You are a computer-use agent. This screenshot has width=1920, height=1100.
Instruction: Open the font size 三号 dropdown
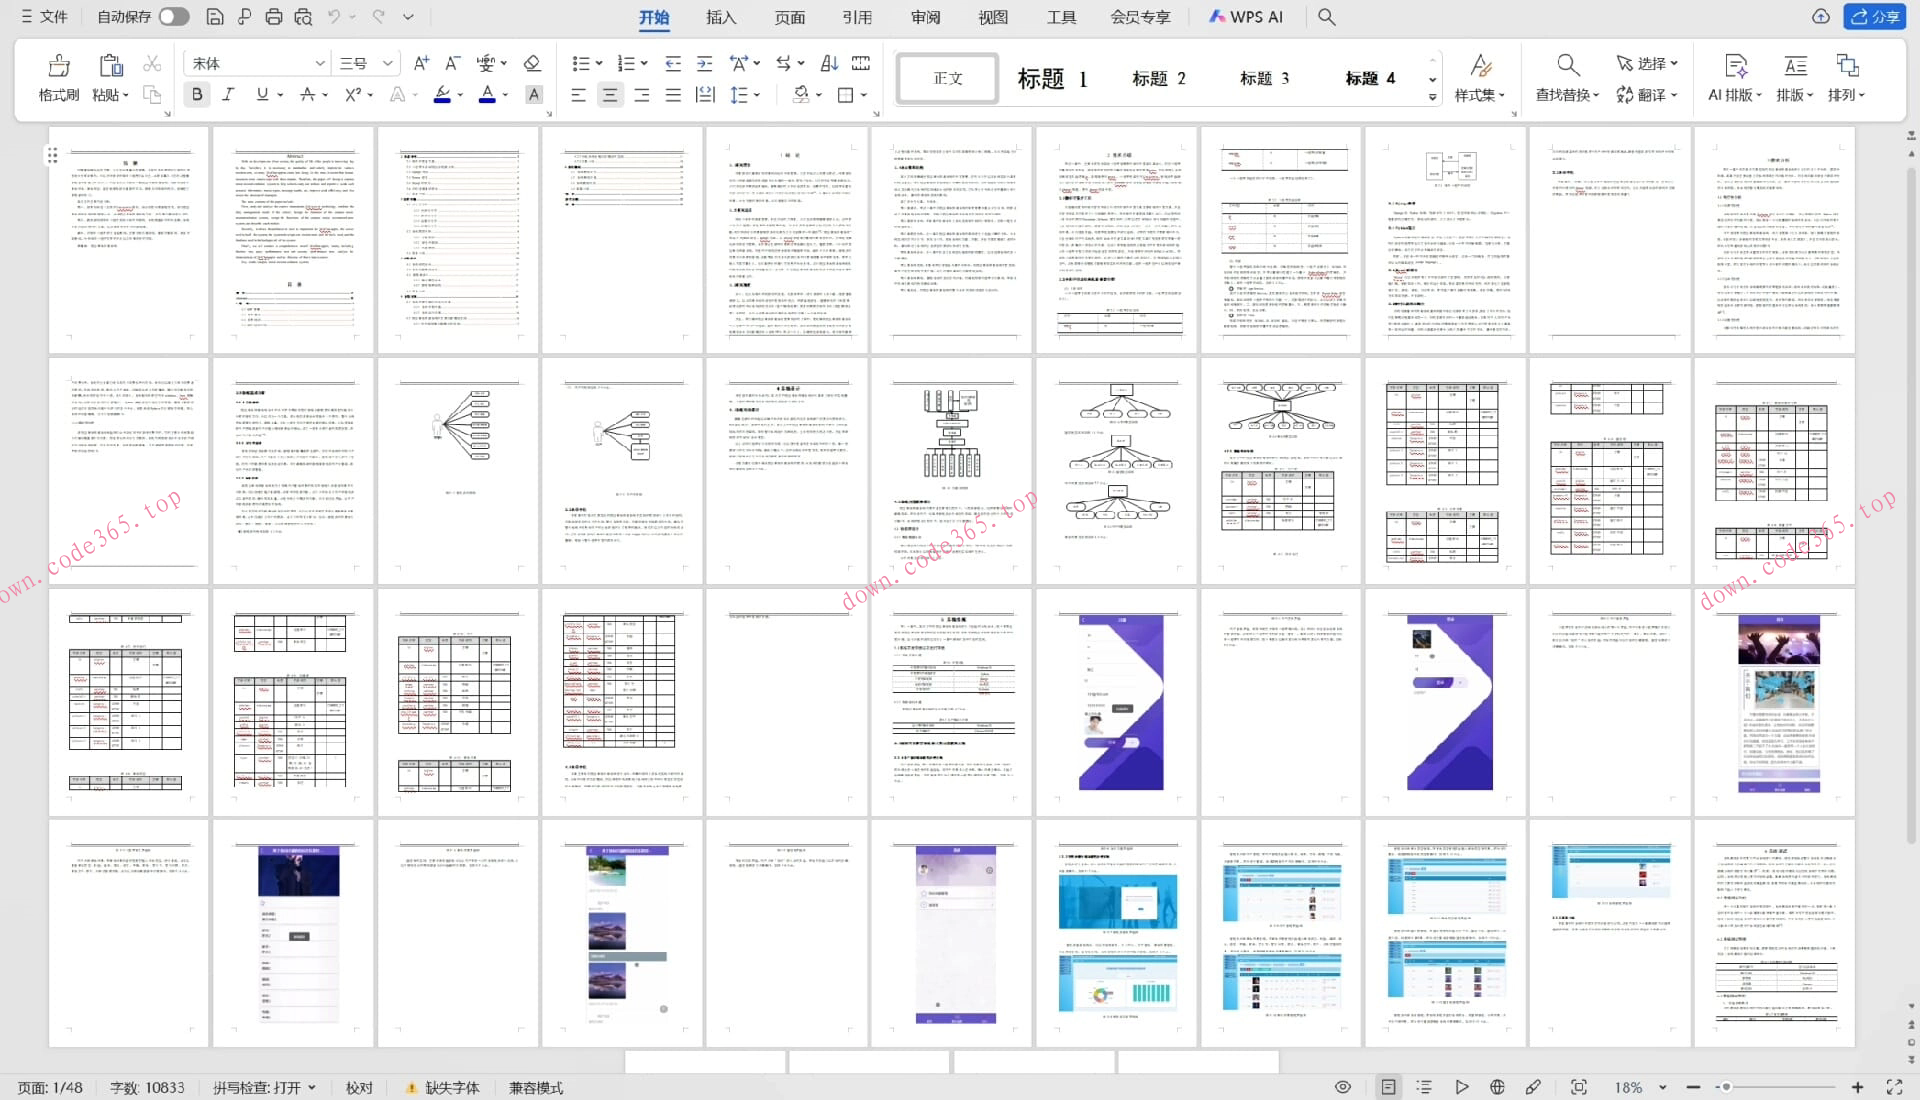click(x=388, y=63)
